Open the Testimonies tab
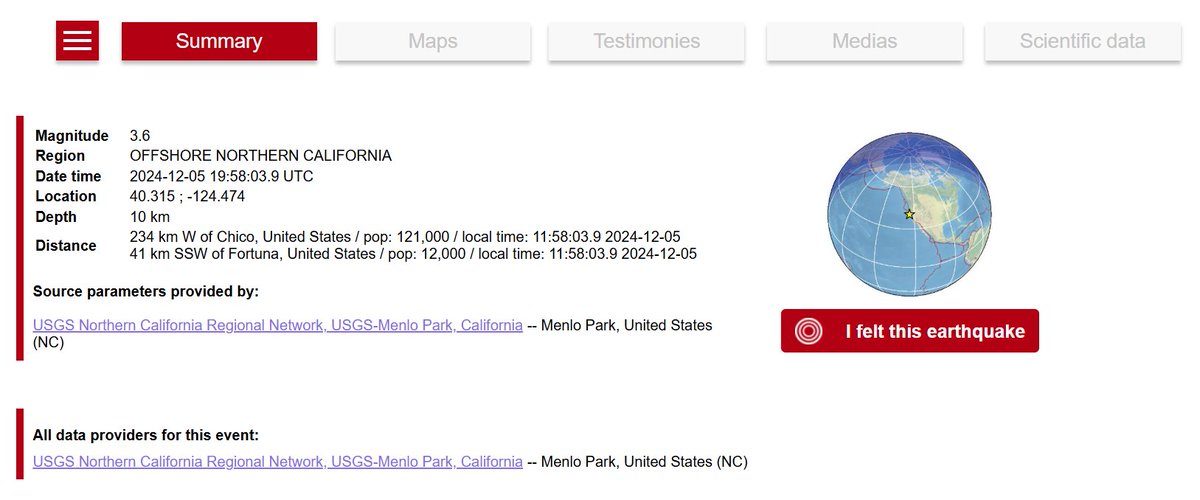This screenshot has height=500, width=1200. pyautogui.click(x=647, y=41)
